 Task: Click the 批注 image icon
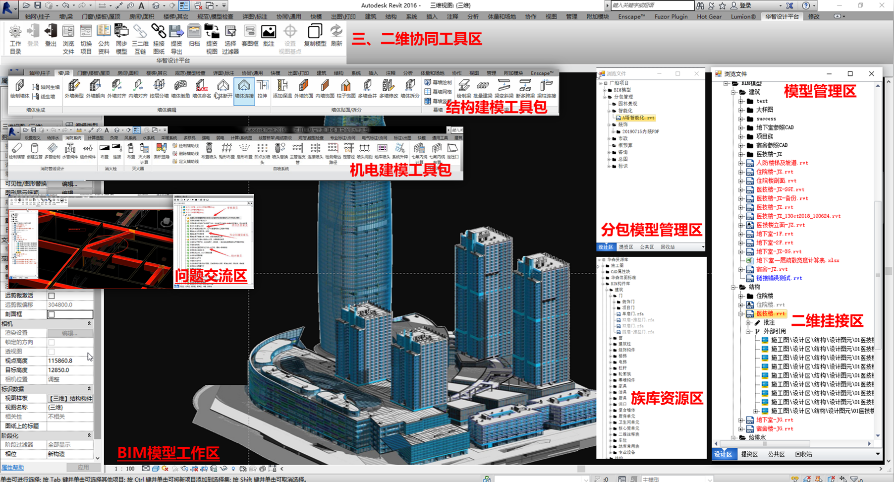pos(269,32)
